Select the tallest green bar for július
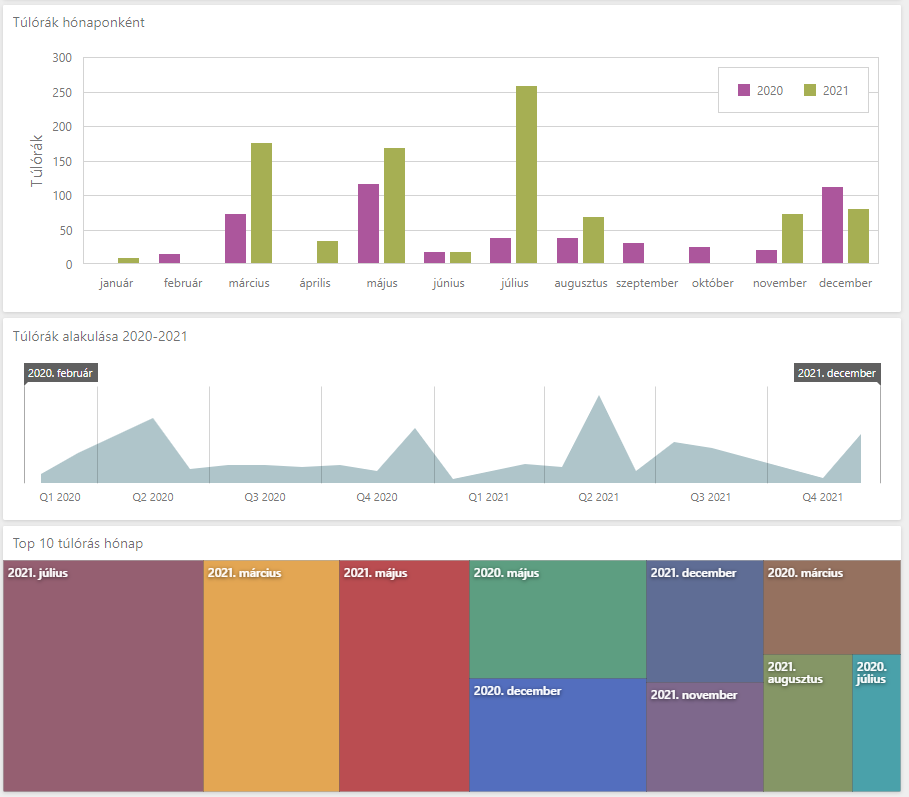The height and width of the screenshot is (797, 909). [x=526, y=175]
